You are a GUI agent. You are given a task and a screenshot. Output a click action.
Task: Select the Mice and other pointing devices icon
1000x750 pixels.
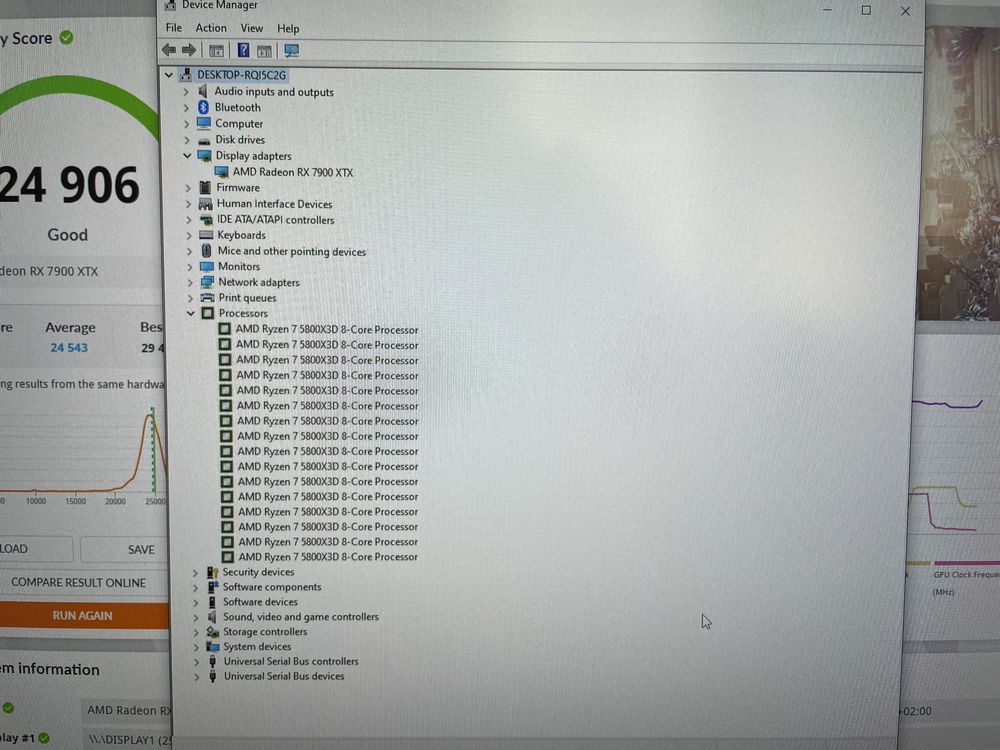(x=207, y=251)
